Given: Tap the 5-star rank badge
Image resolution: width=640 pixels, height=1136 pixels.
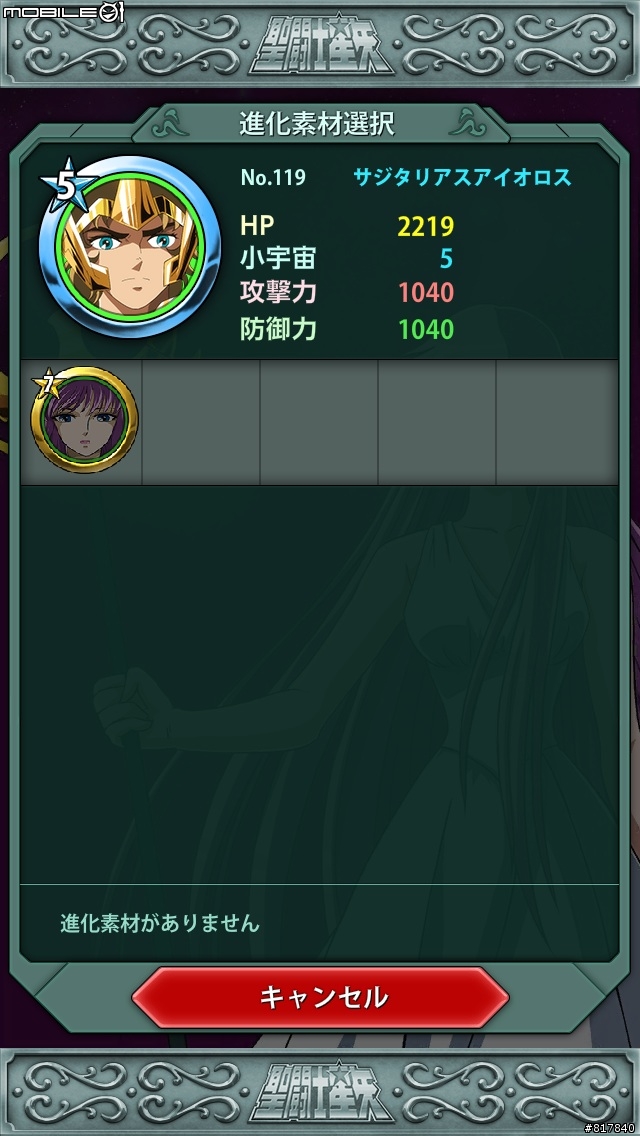Looking at the screenshot, I should pyautogui.click(x=67, y=185).
